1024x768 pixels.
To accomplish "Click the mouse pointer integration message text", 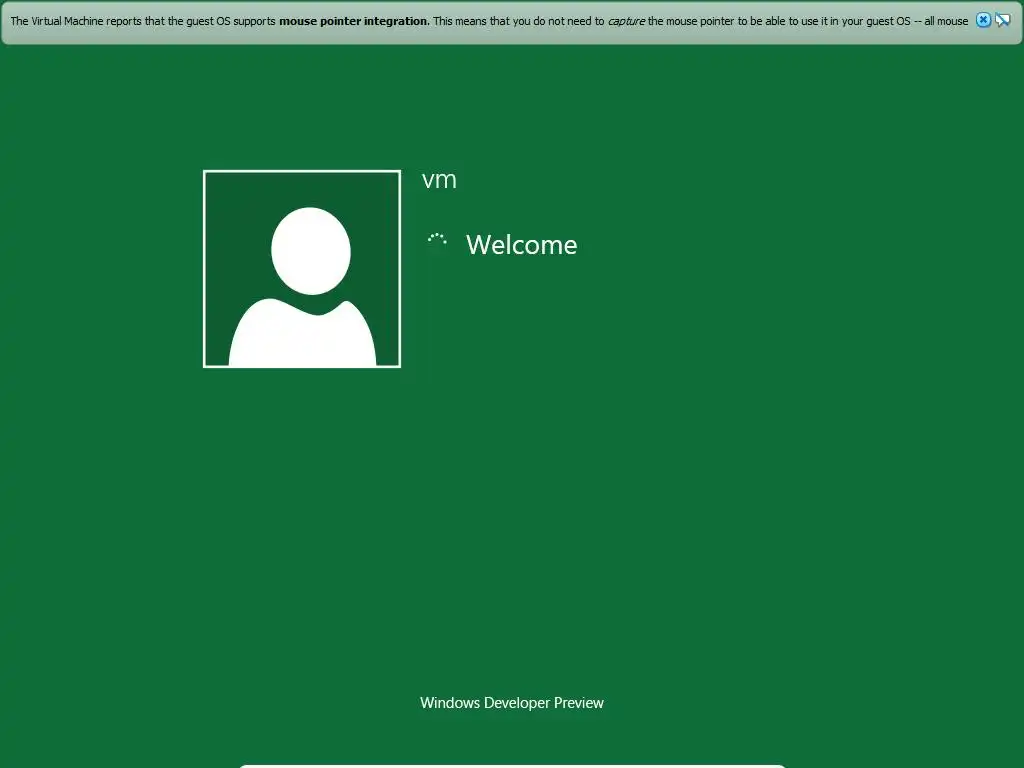I will click(489, 21).
